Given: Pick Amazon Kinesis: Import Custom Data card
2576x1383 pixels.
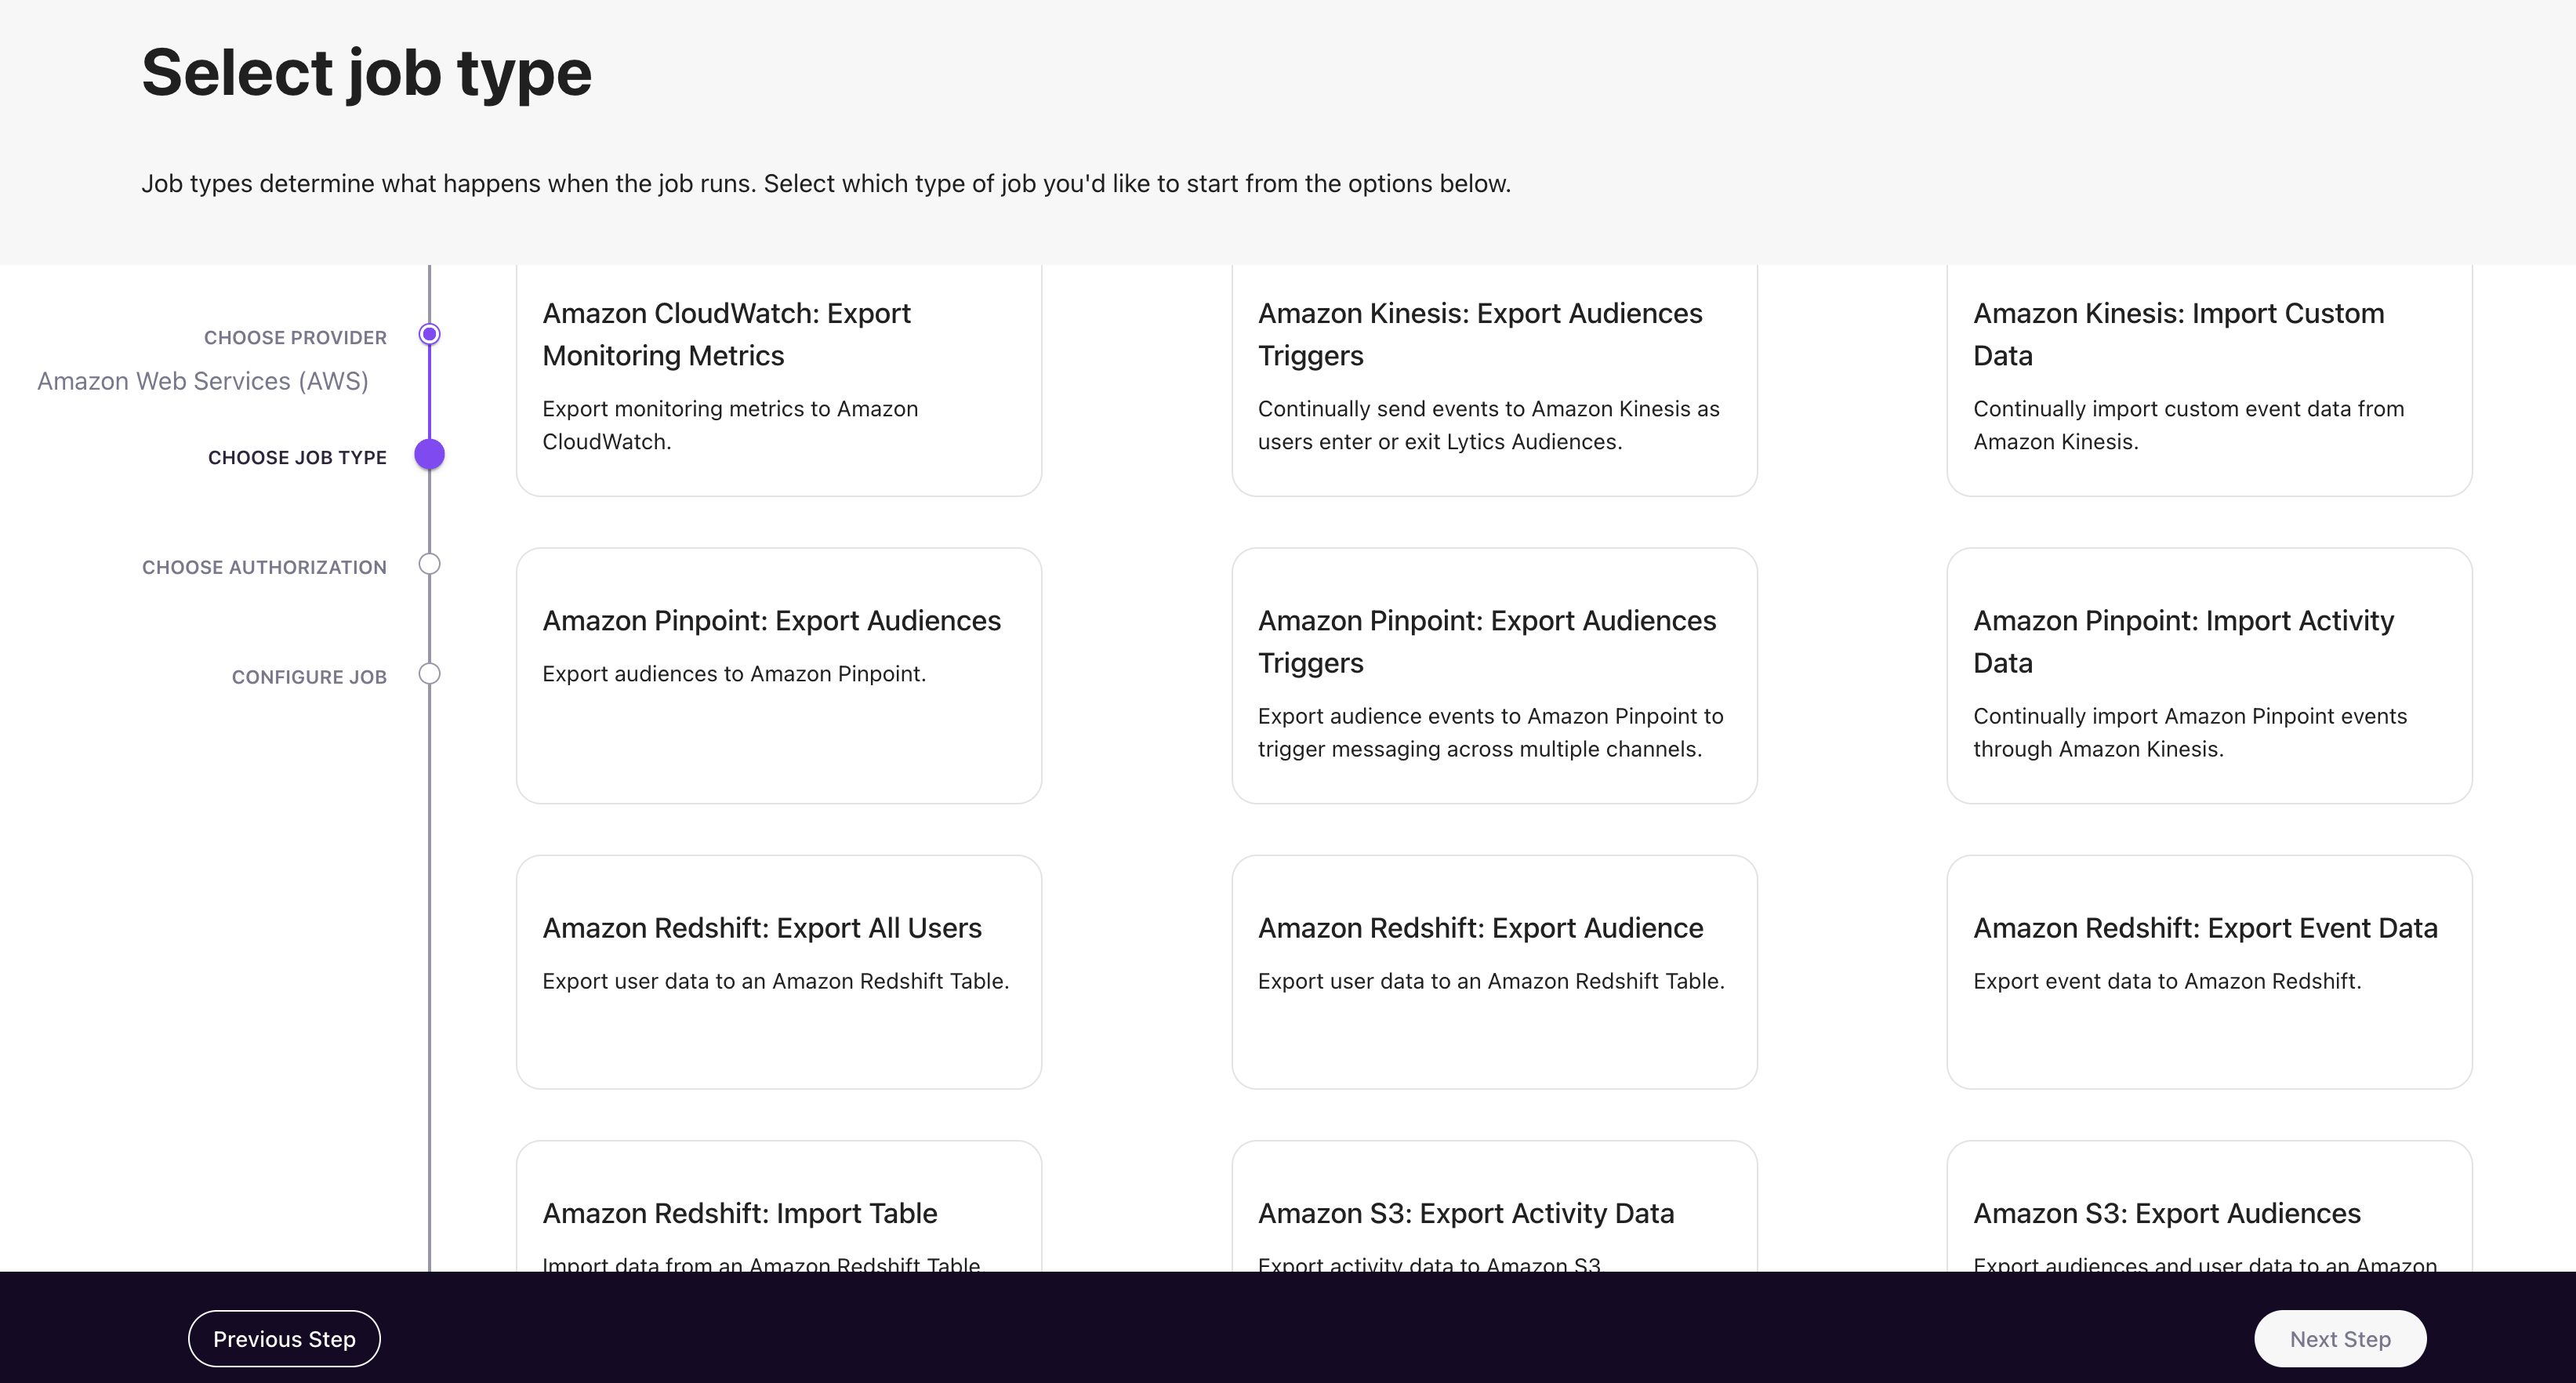Looking at the screenshot, I should point(2209,380).
